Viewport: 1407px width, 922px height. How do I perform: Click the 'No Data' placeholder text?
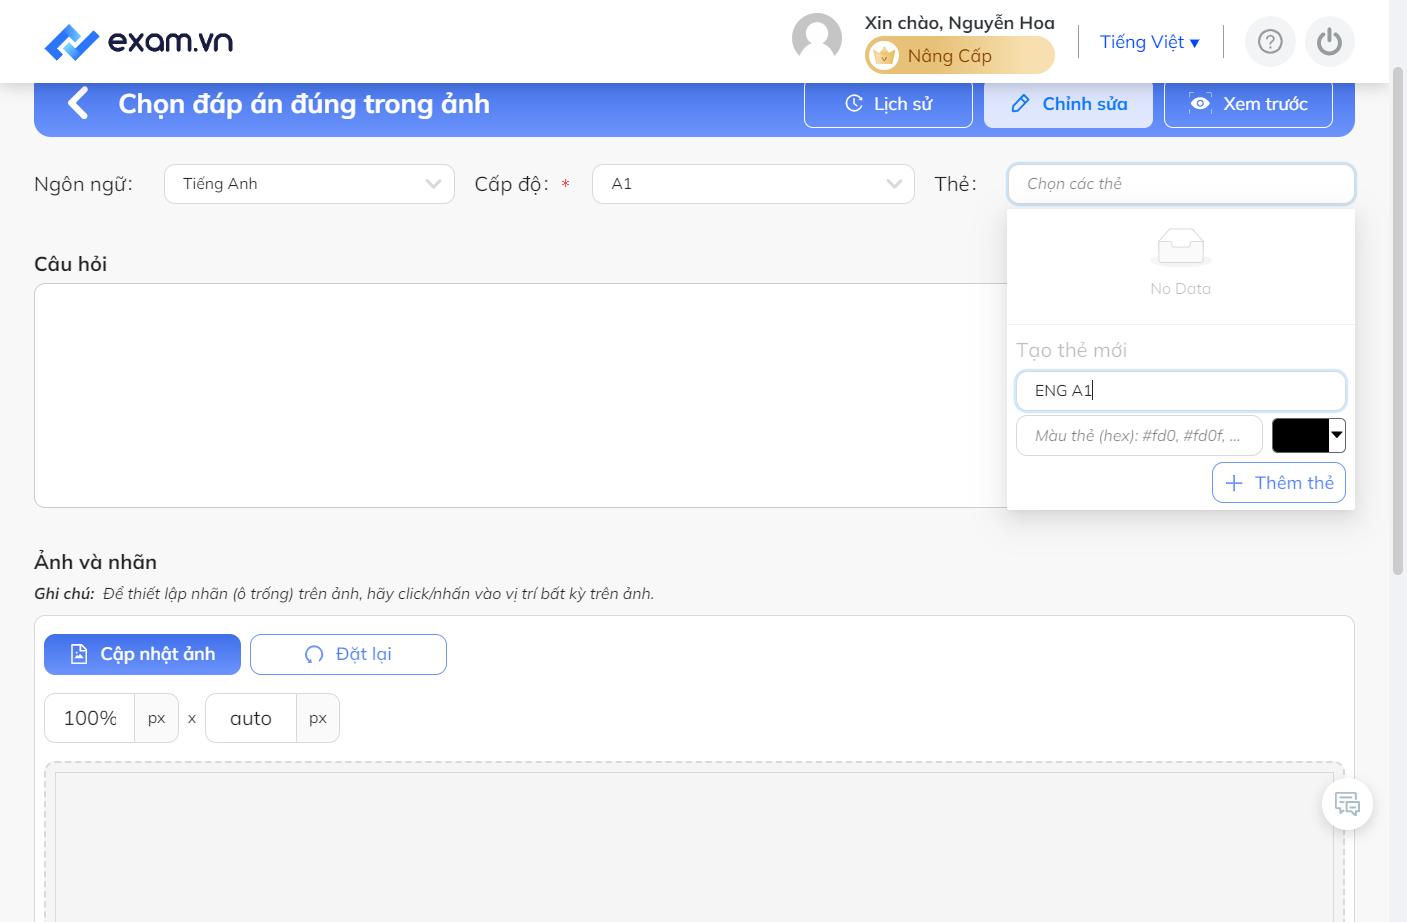(1180, 289)
